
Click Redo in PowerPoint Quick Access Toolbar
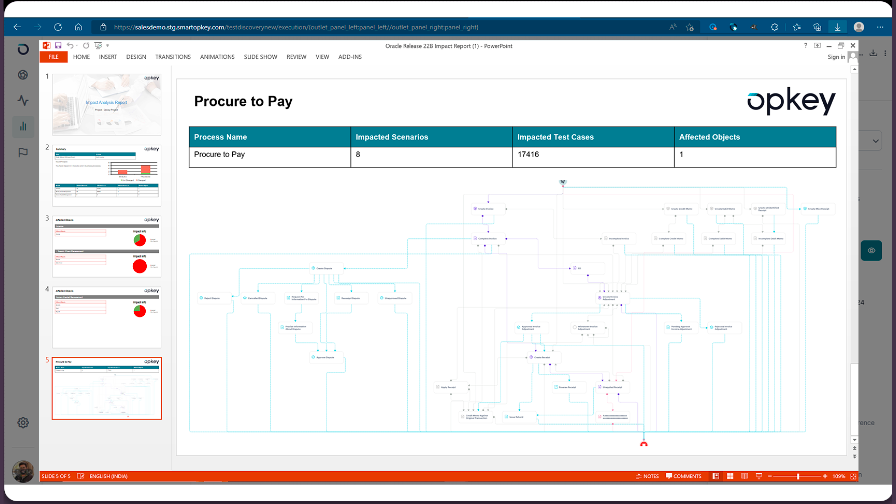click(86, 45)
